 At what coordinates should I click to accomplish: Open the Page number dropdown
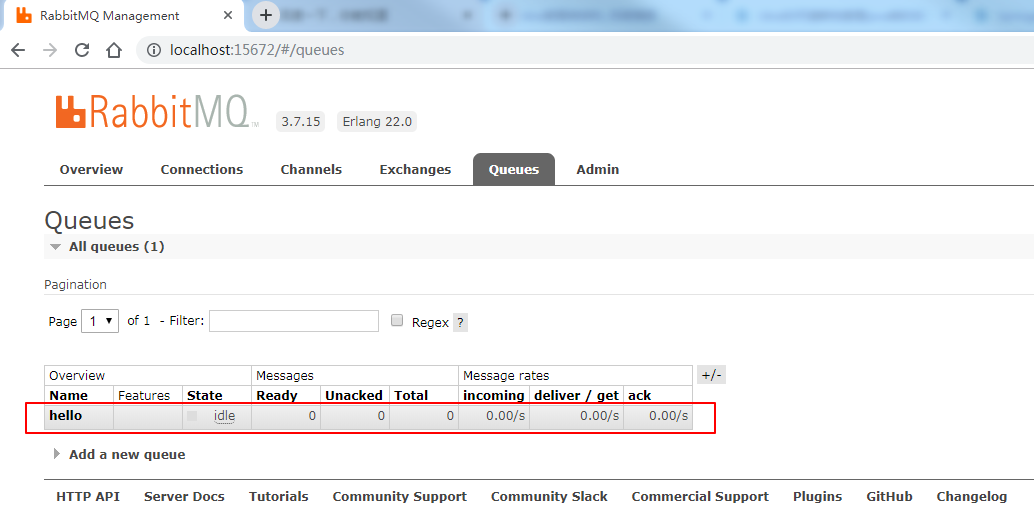coord(100,321)
